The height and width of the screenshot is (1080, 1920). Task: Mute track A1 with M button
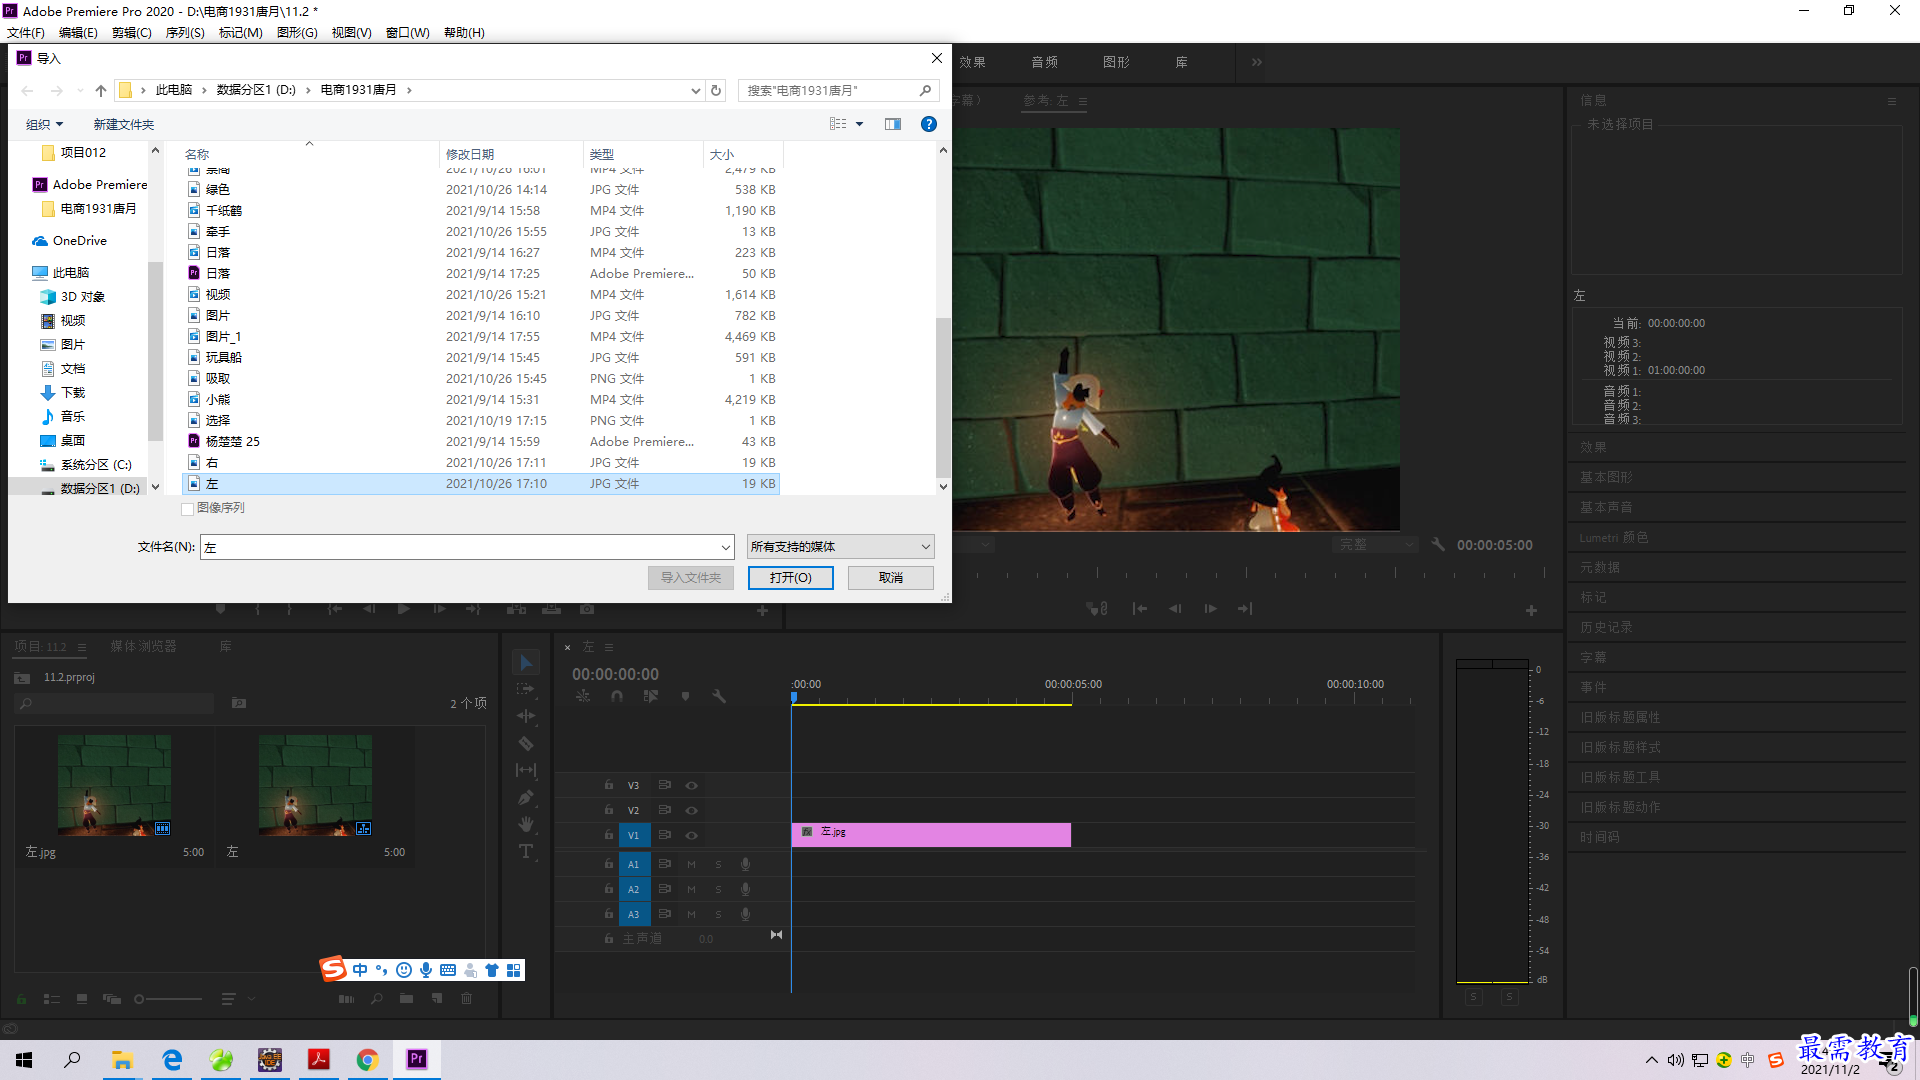[x=691, y=865]
